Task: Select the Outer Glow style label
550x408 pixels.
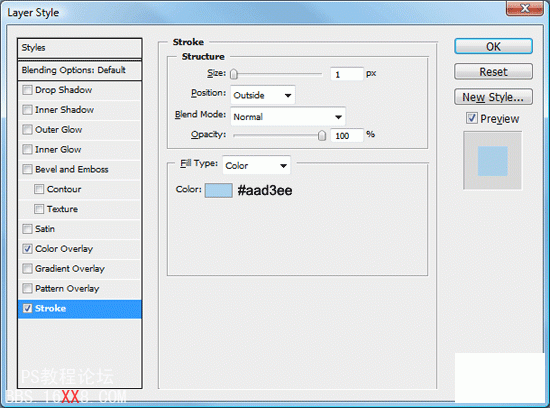Action: (59, 129)
